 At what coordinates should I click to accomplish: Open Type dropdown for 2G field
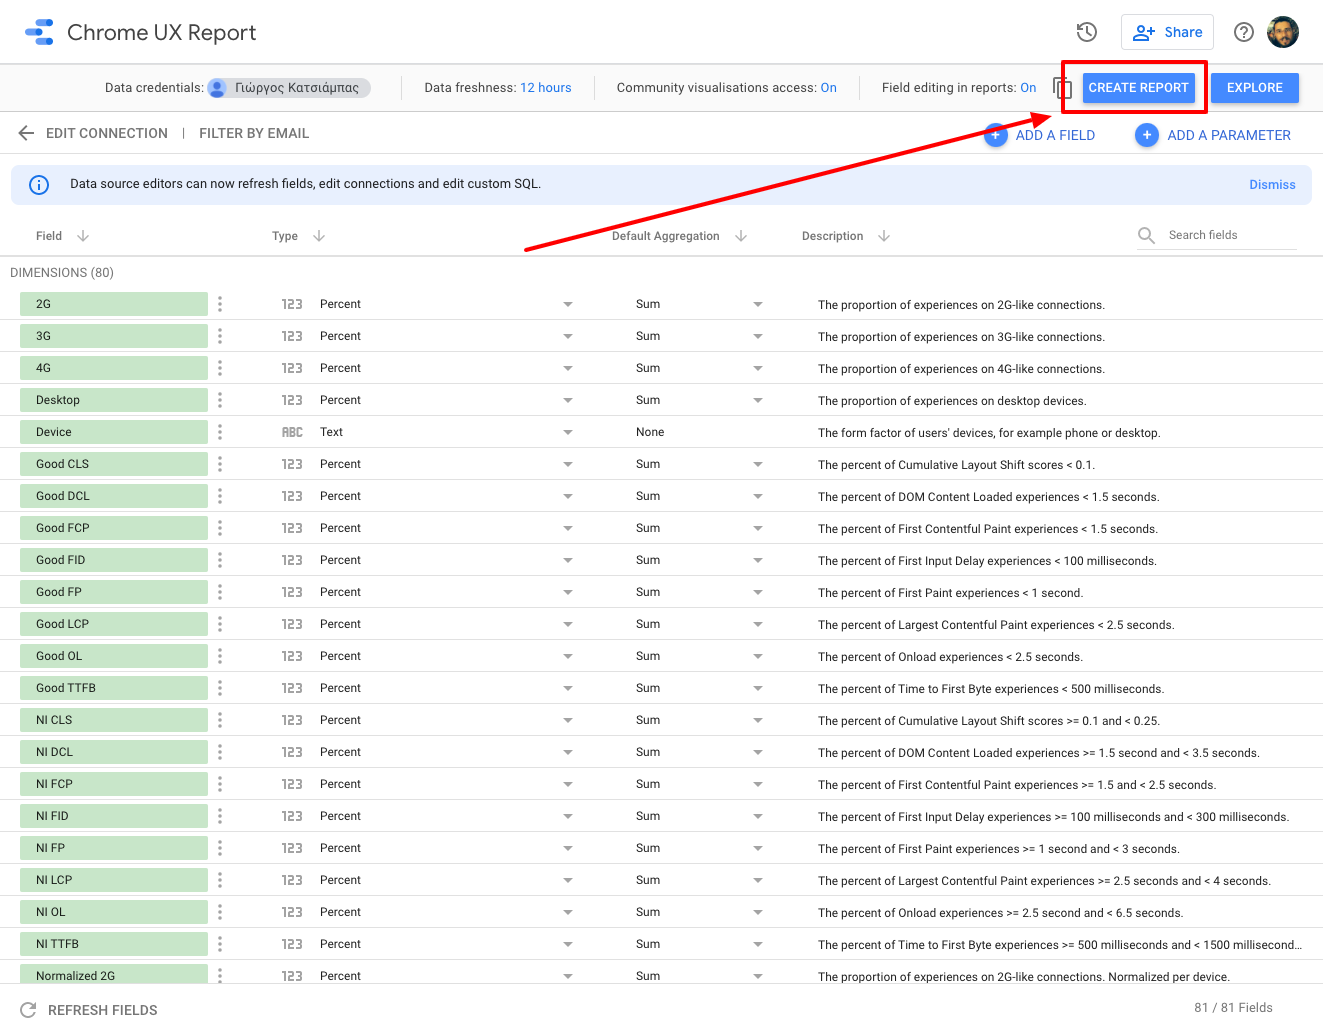click(x=568, y=304)
